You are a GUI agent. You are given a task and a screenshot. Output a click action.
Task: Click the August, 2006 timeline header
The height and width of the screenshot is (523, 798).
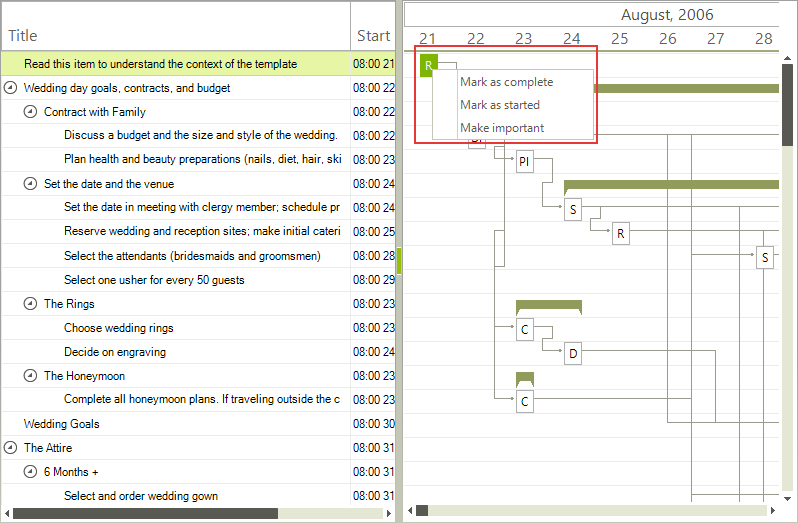[x=667, y=15]
